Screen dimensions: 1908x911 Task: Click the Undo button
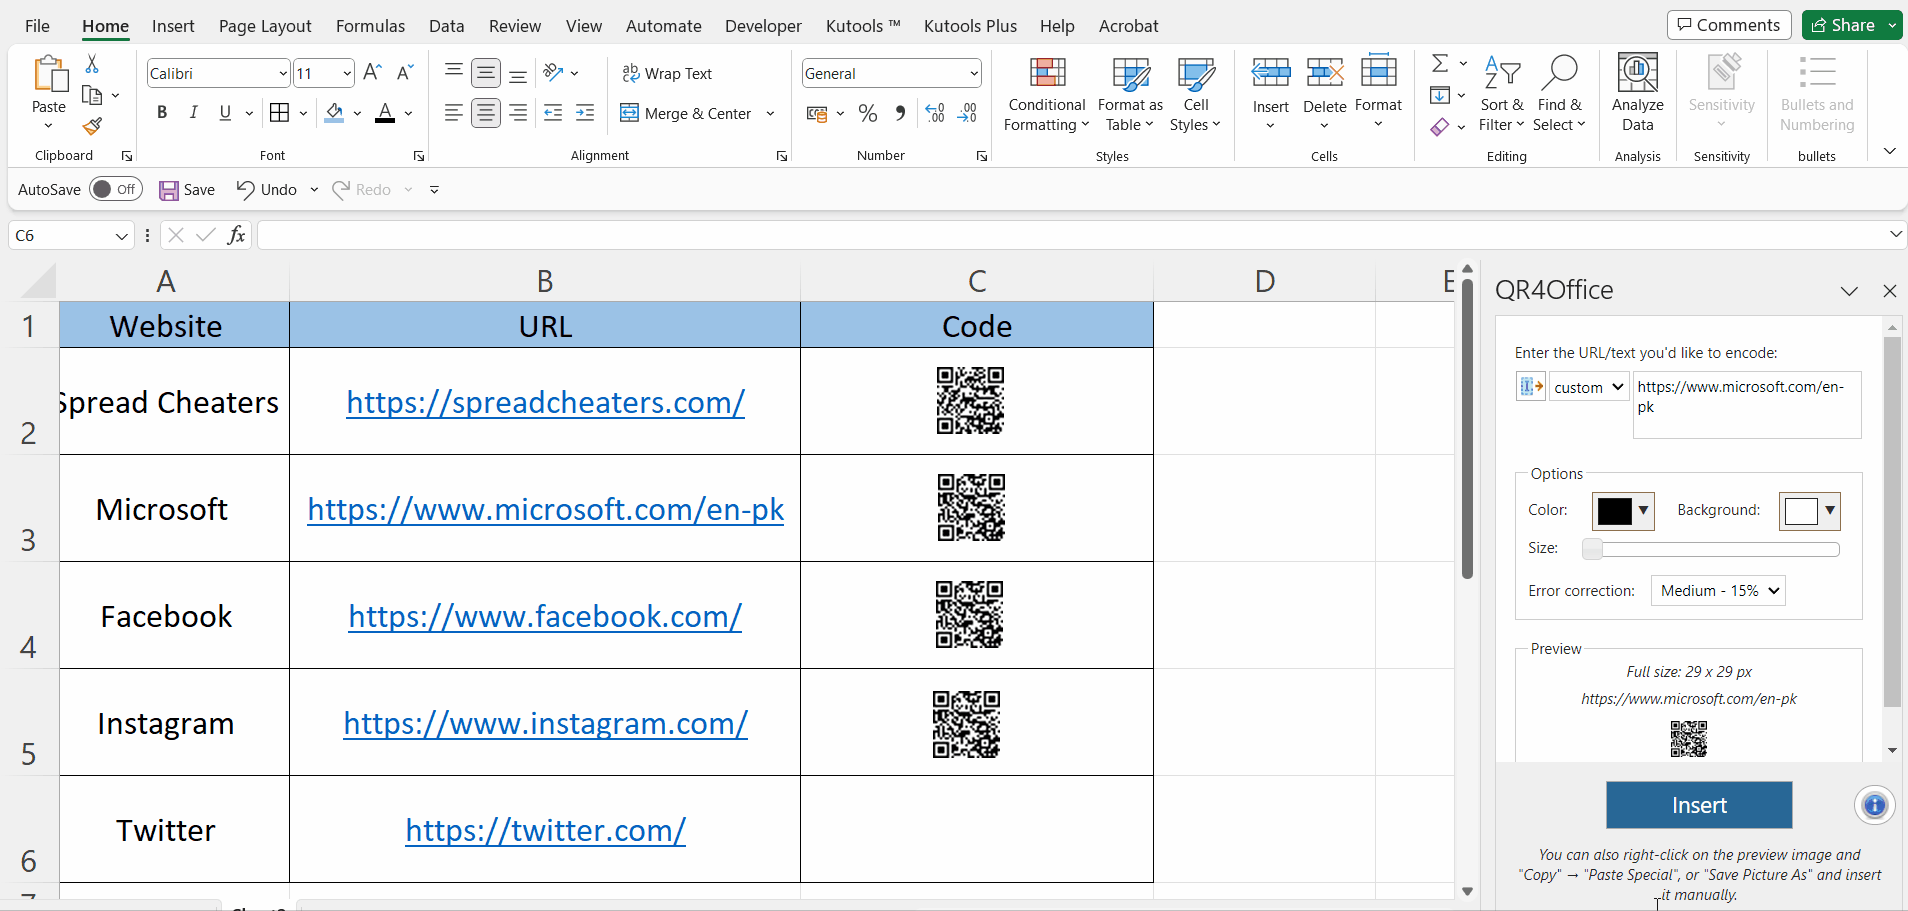[x=266, y=190]
